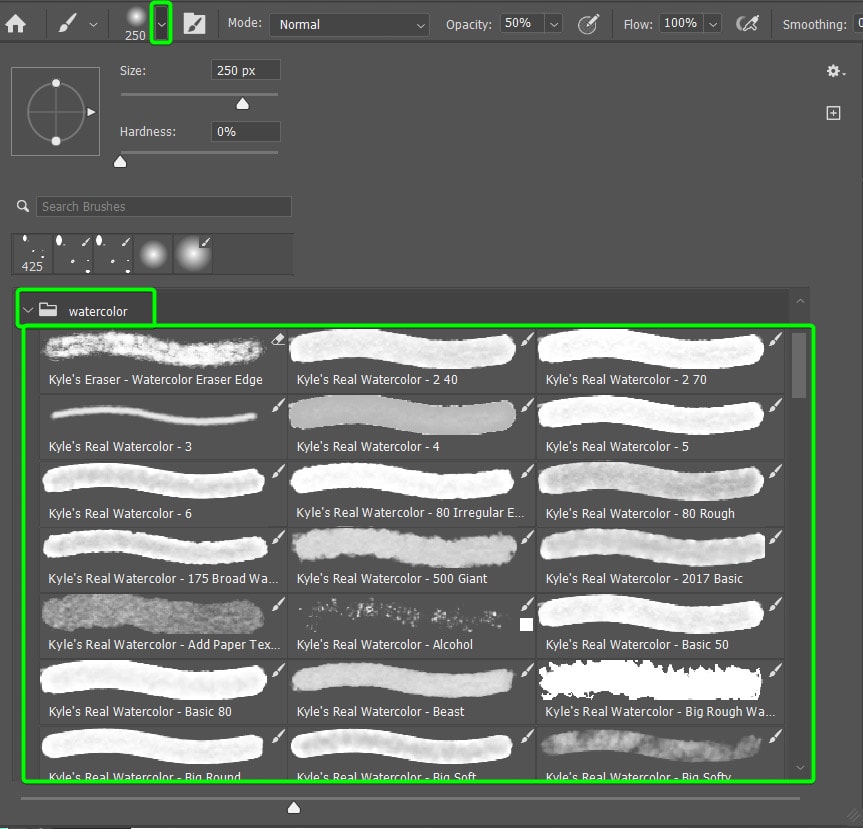Select Kyle's Real Watercolor - Big Rough Wash brush

[x=660, y=692]
